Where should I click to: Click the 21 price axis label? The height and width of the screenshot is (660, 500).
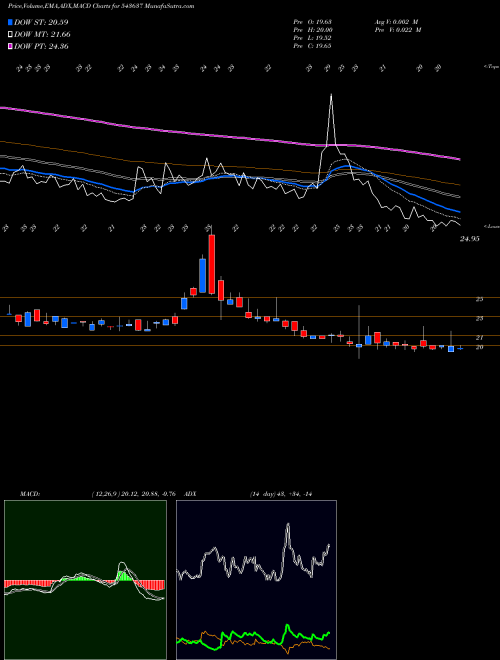[479, 338]
